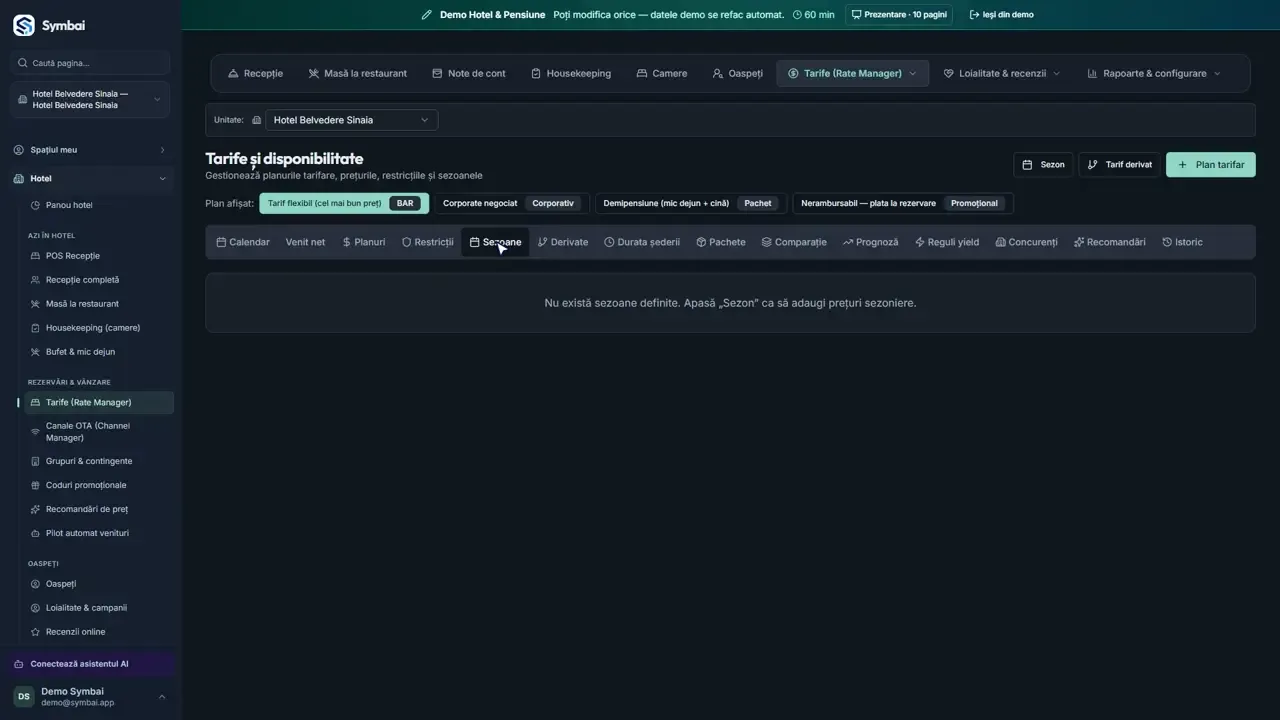This screenshot has height=720, width=1280.
Task: Click the Ieși din demo link
Action: click(1001, 15)
